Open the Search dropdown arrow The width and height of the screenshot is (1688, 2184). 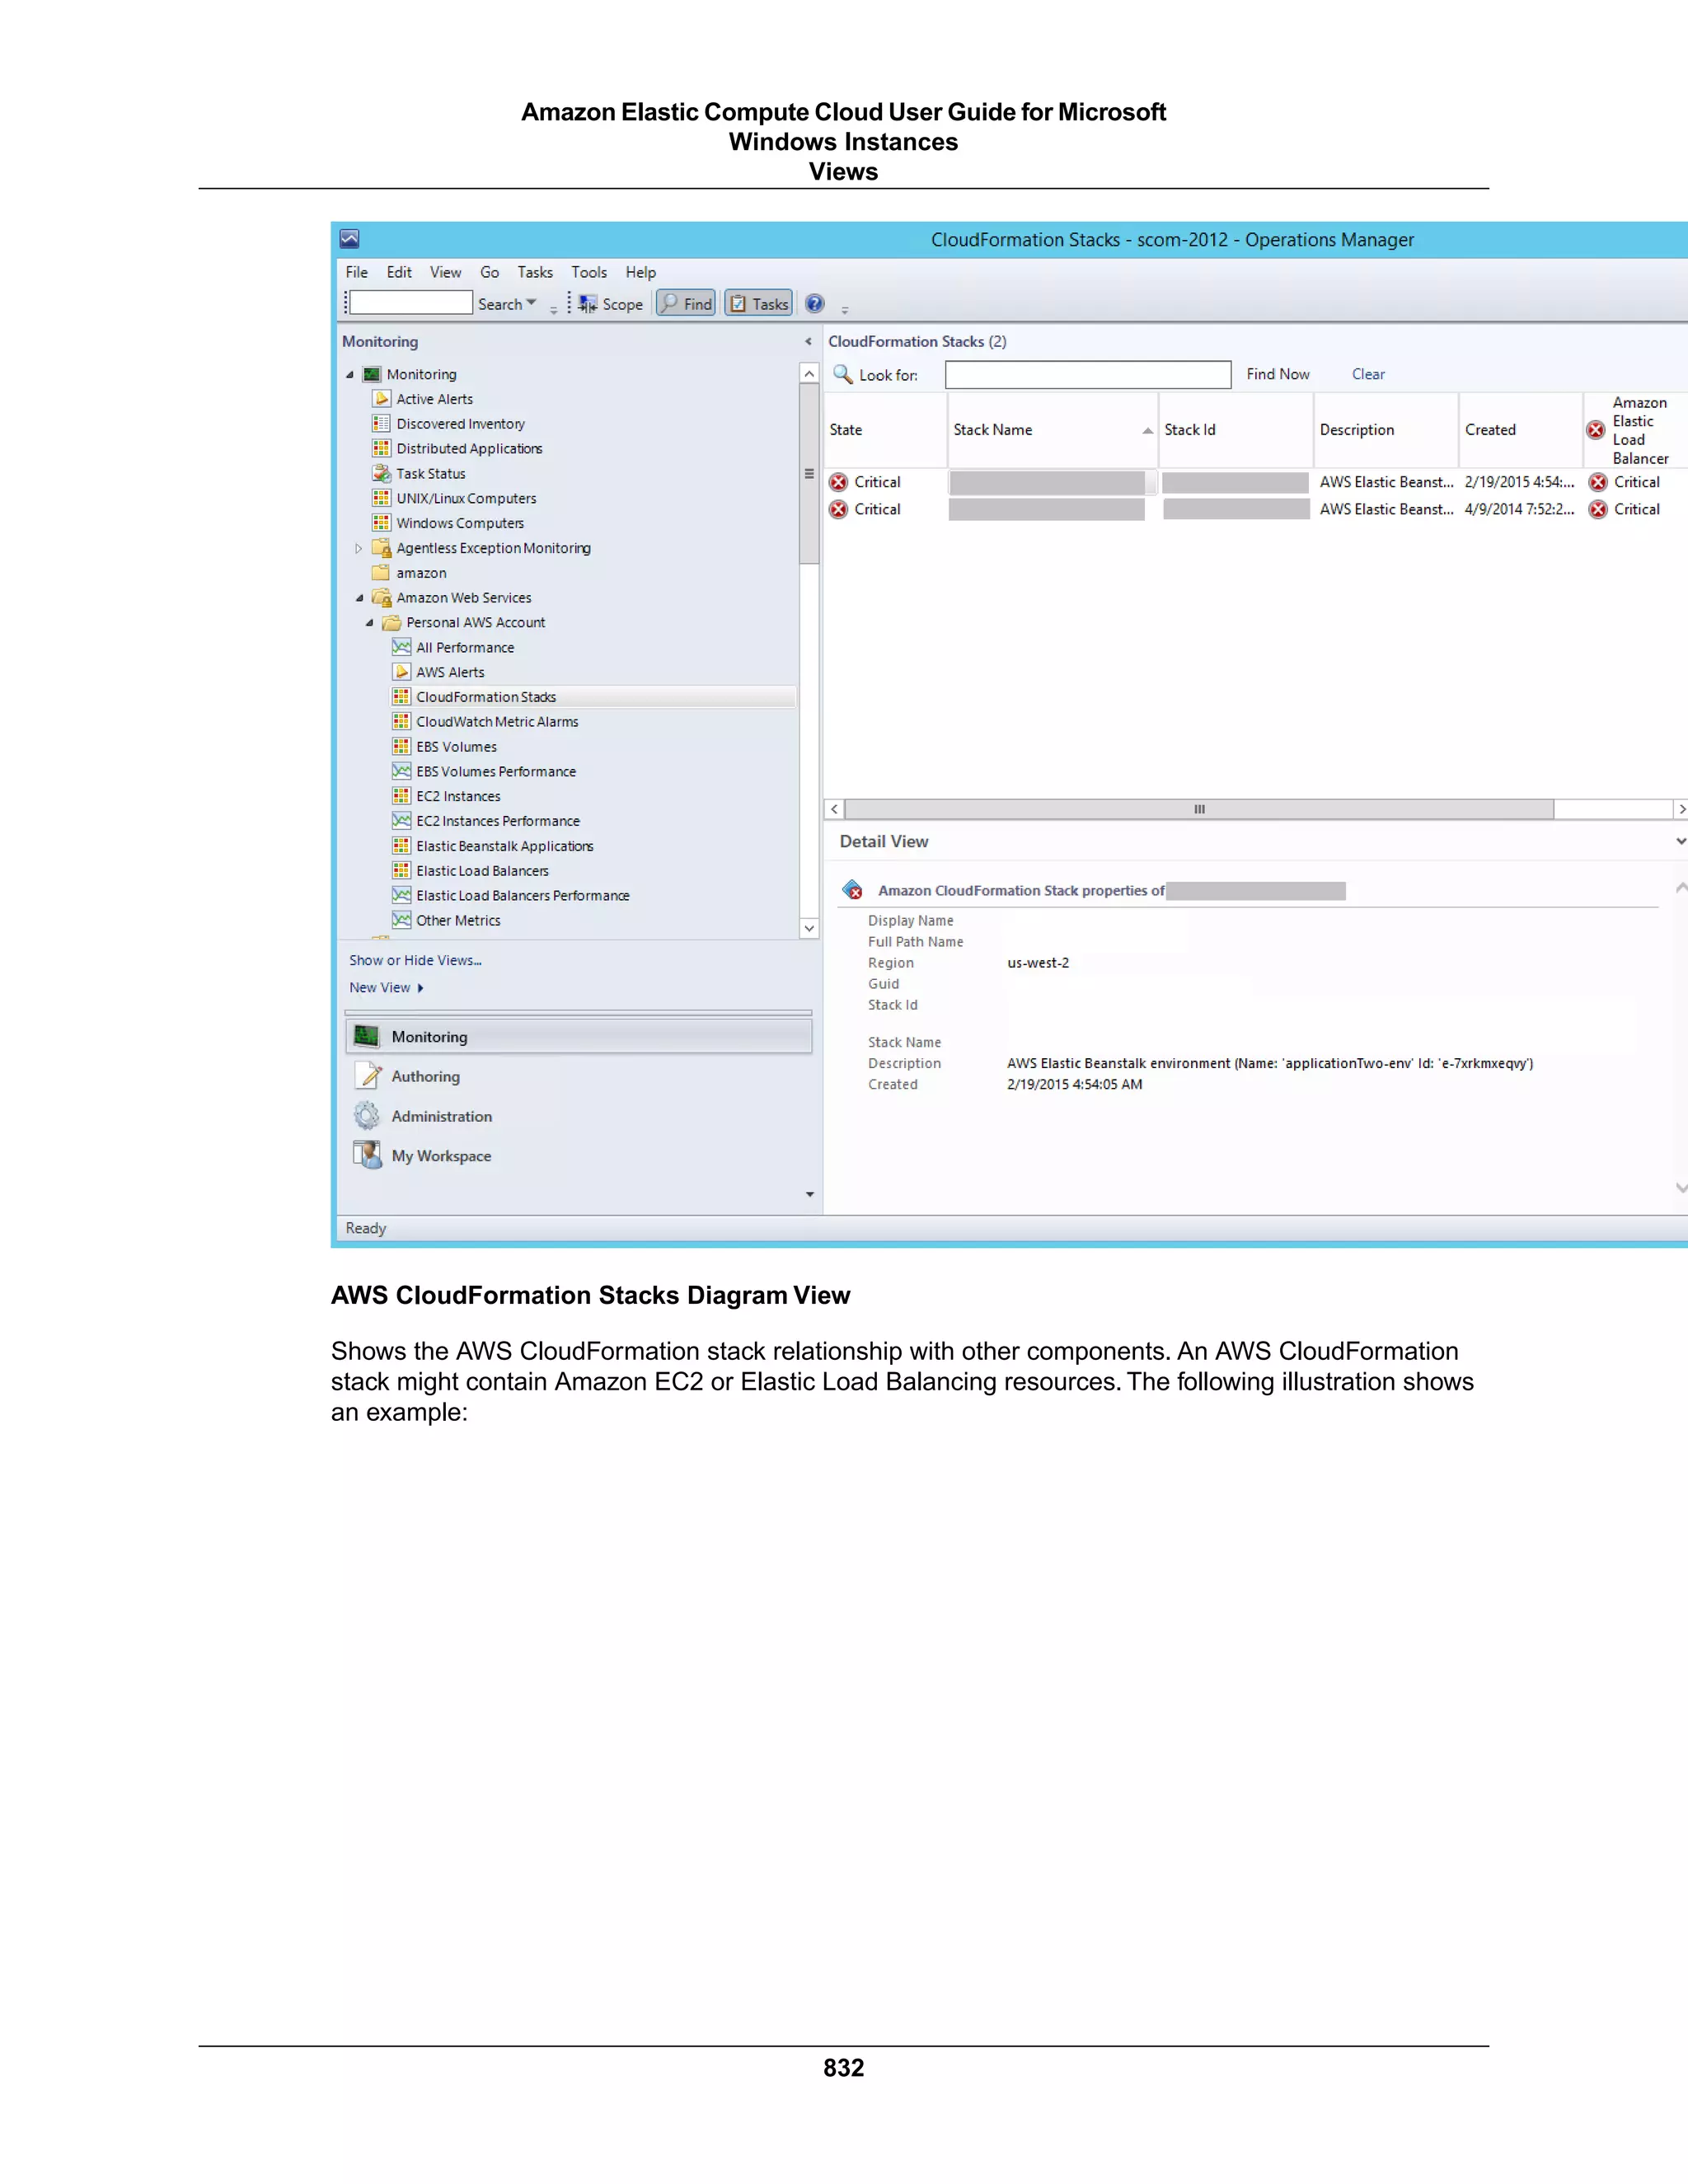point(532,303)
